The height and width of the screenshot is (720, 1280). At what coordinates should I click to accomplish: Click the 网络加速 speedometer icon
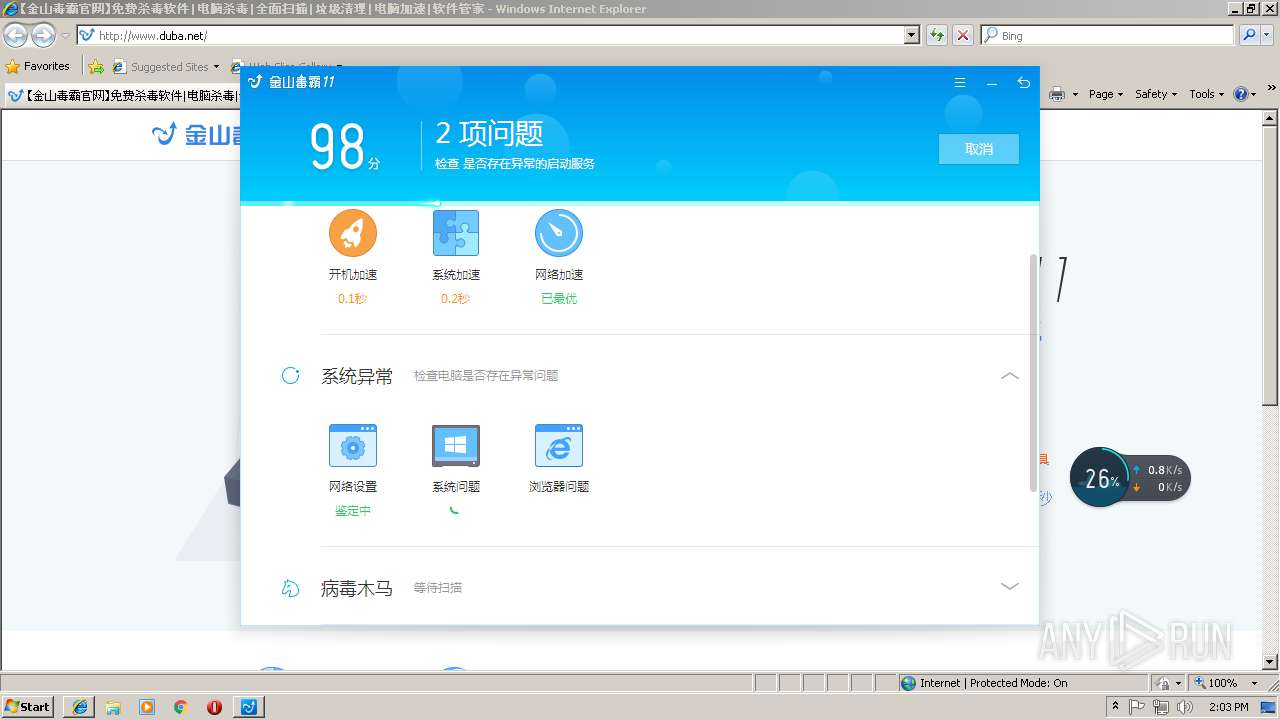pos(559,233)
